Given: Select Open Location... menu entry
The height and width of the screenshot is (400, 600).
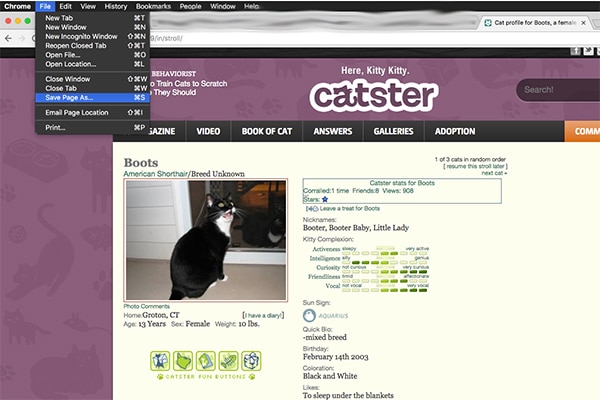Looking at the screenshot, I should (x=92, y=64).
